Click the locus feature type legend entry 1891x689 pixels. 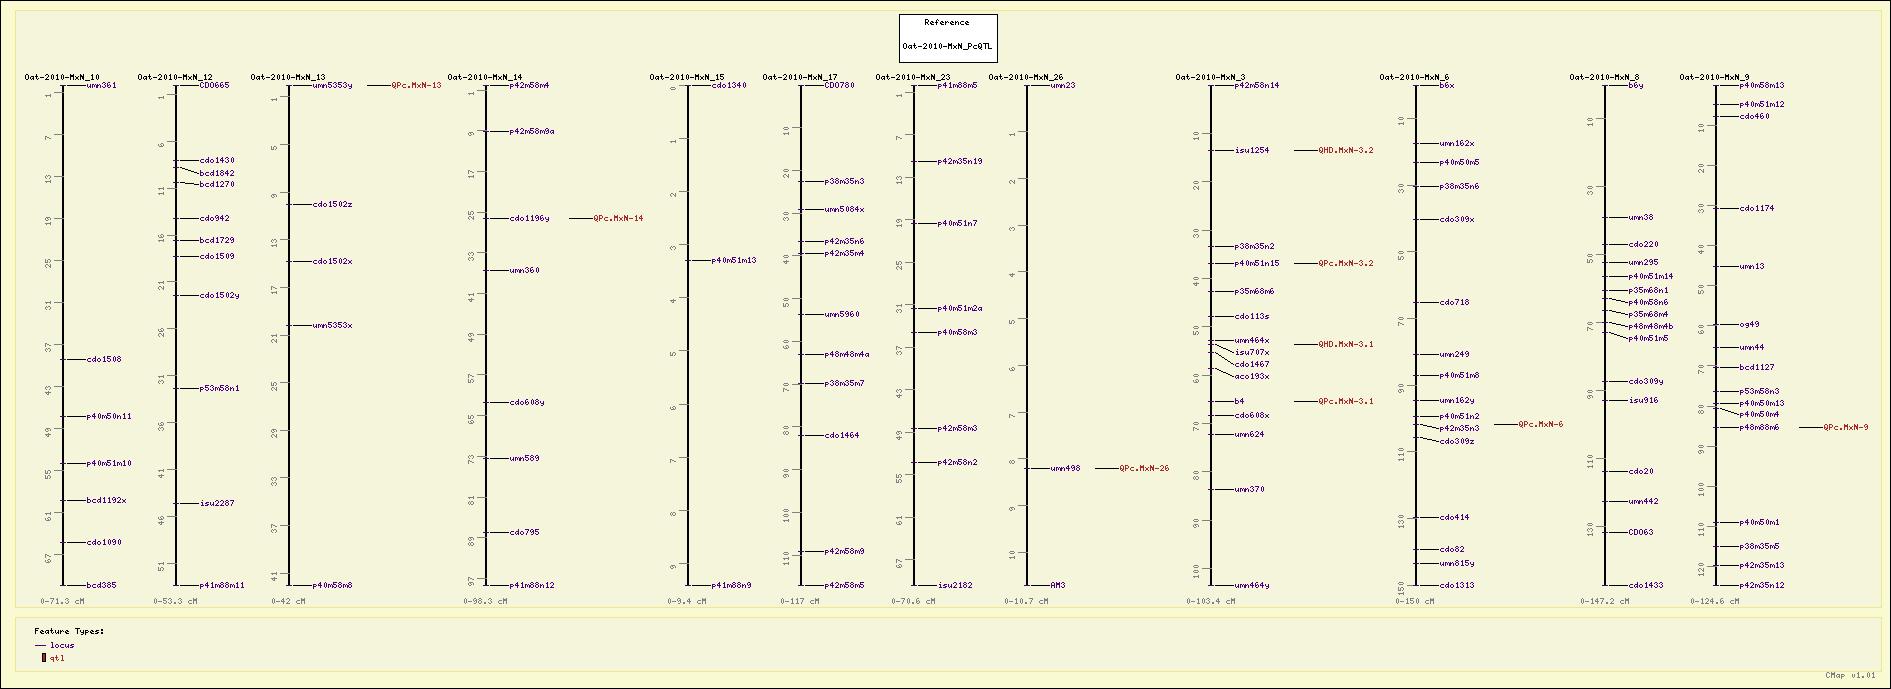[x=62, y=646]
